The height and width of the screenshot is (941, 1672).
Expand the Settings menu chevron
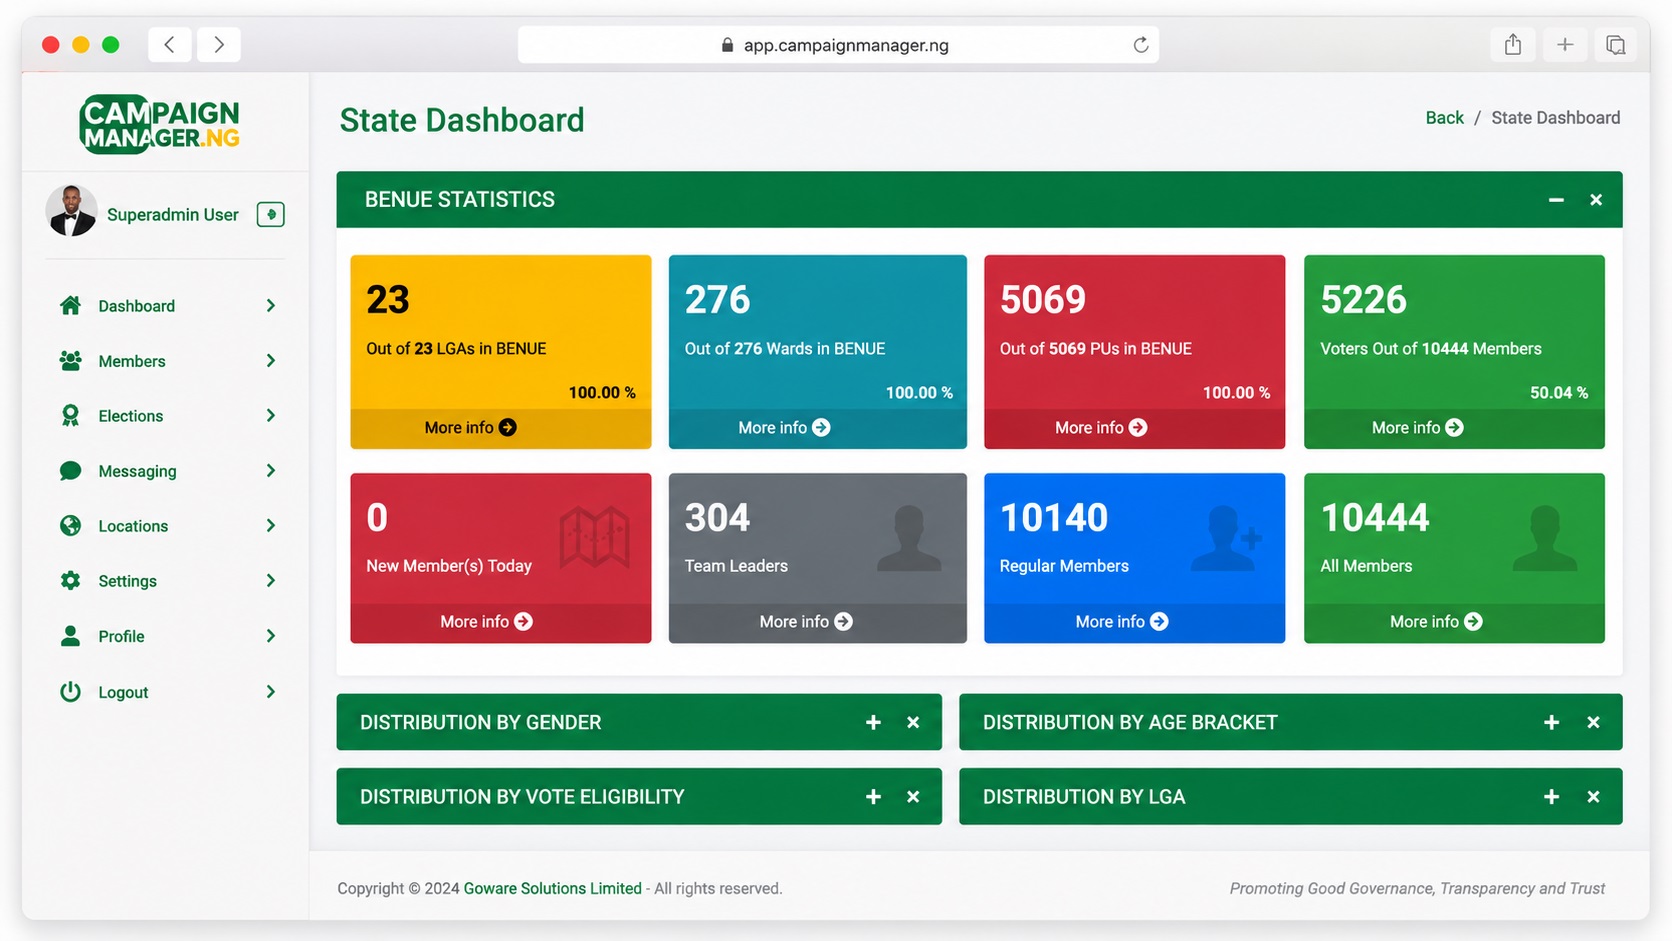pyautogui.click(x=271, y=580)
